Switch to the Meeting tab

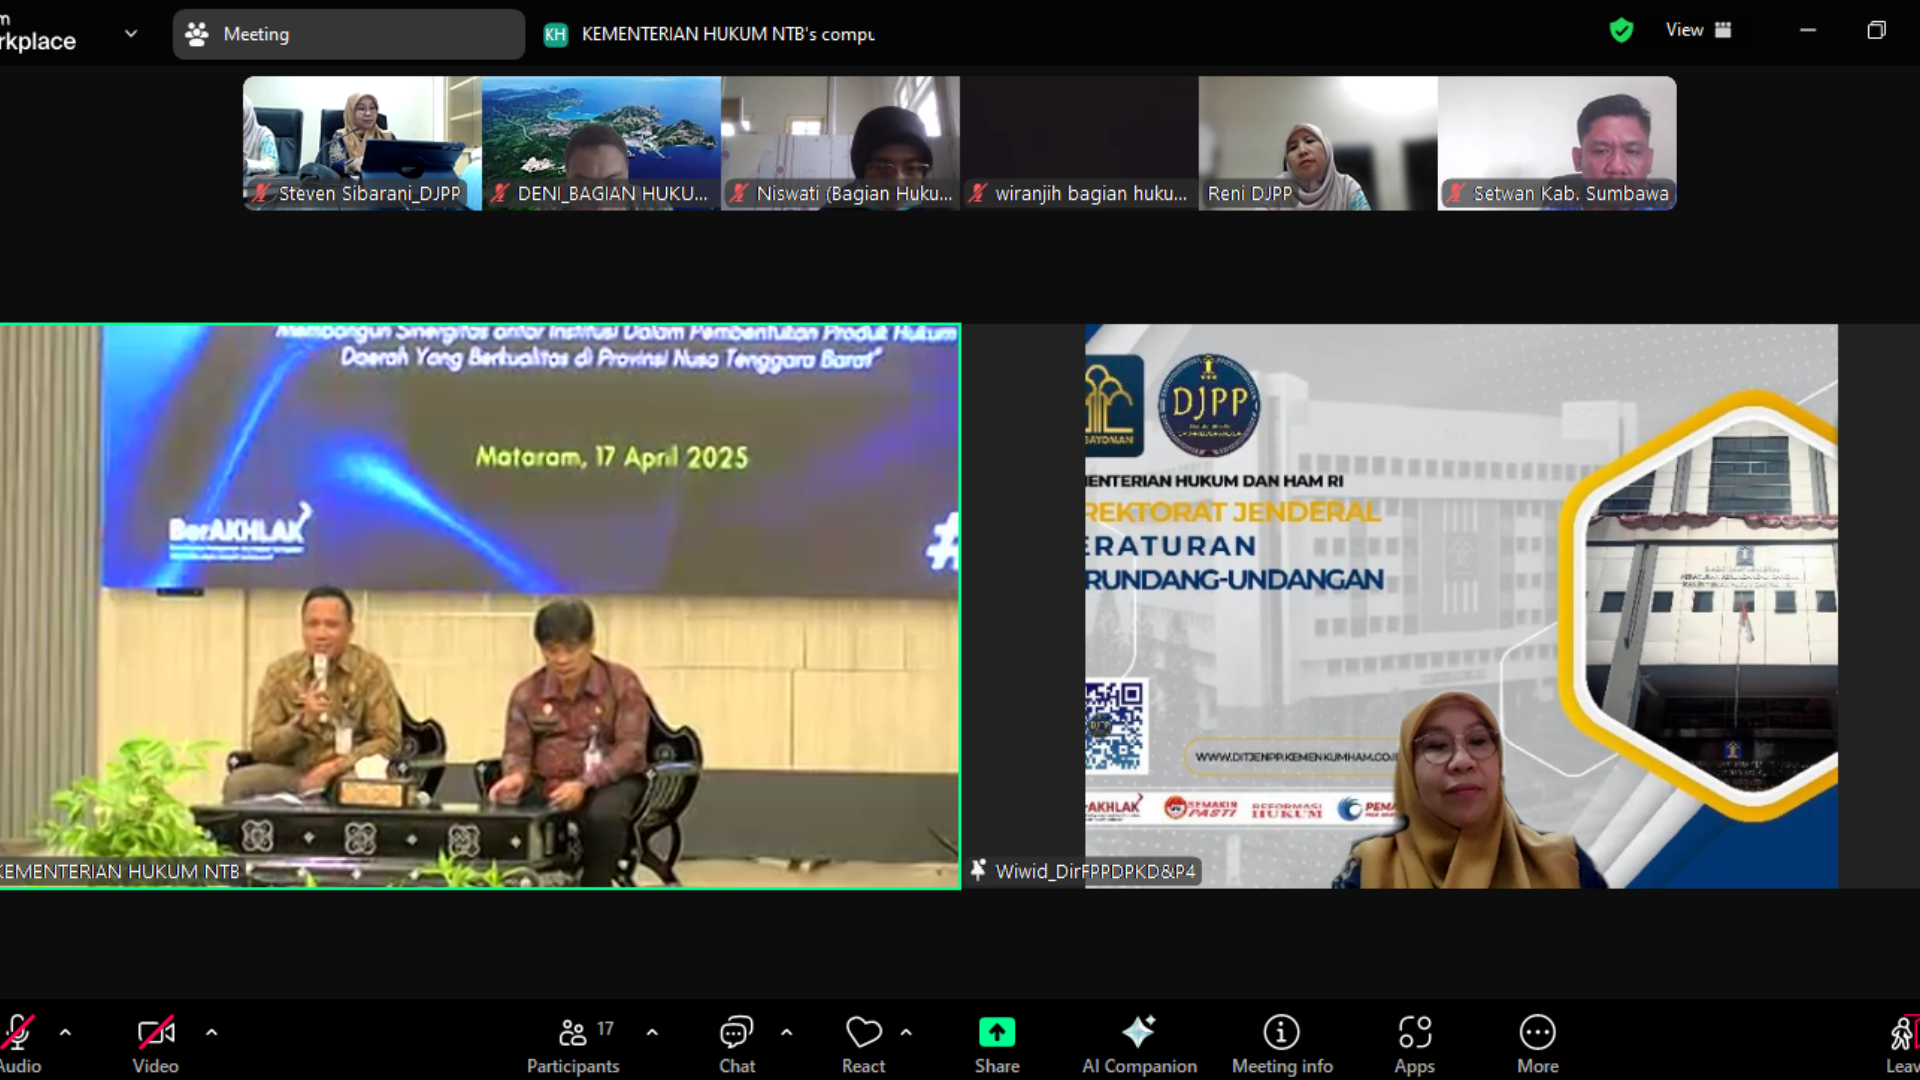pyautogui.click(x=348, y=34)
